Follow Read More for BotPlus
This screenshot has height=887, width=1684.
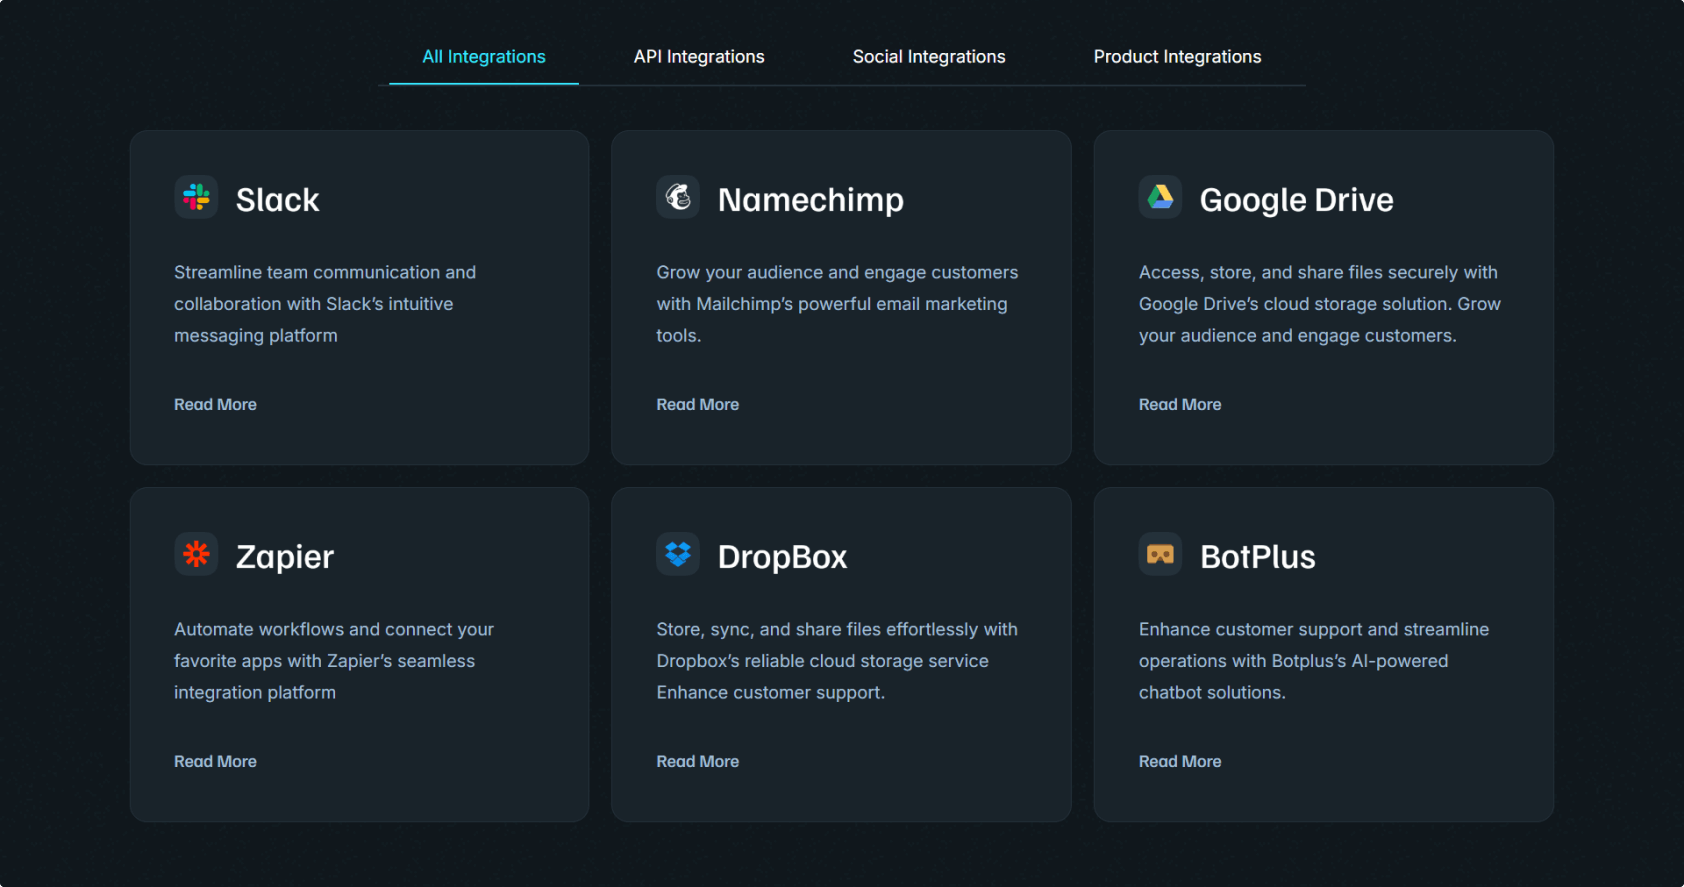click(1180, 761)
